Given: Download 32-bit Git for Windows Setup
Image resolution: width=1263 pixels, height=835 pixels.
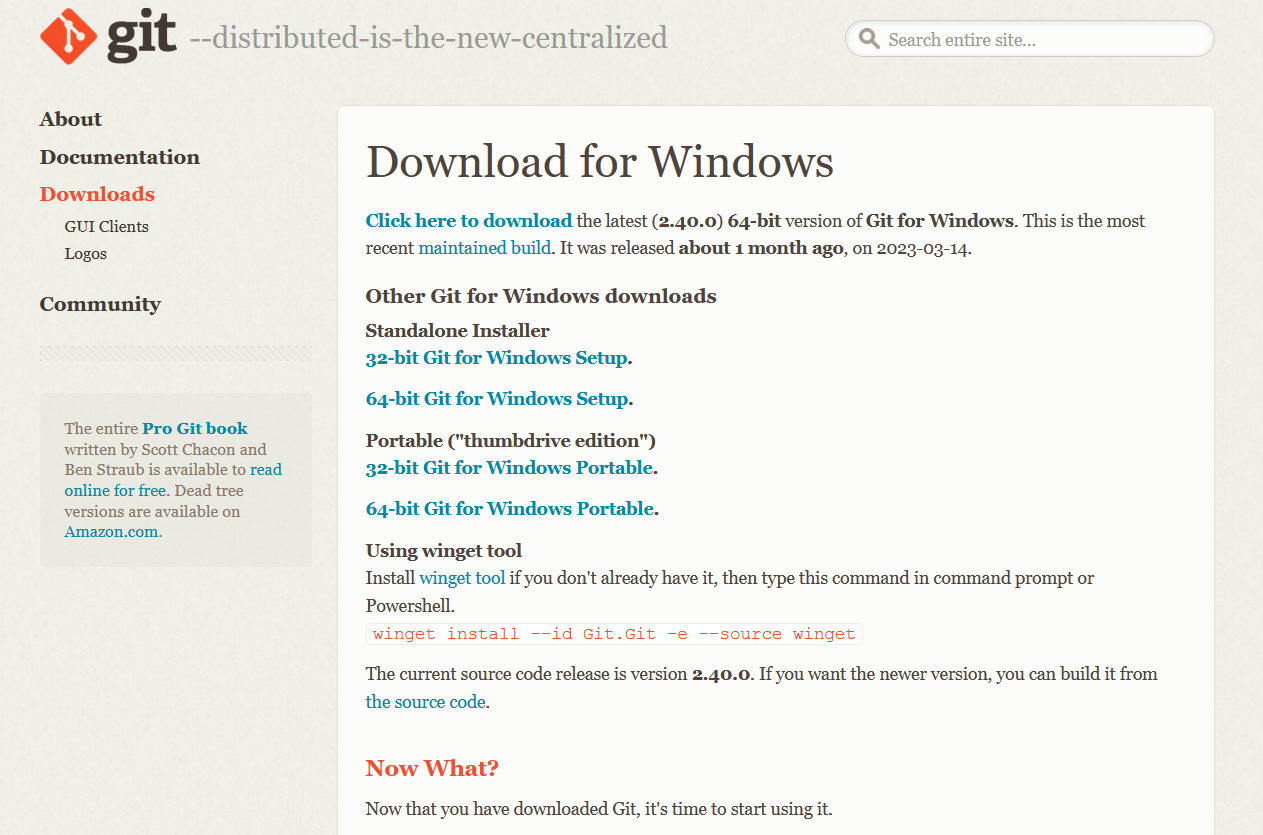Looking at the screenshot, I should tap(496, 357).
